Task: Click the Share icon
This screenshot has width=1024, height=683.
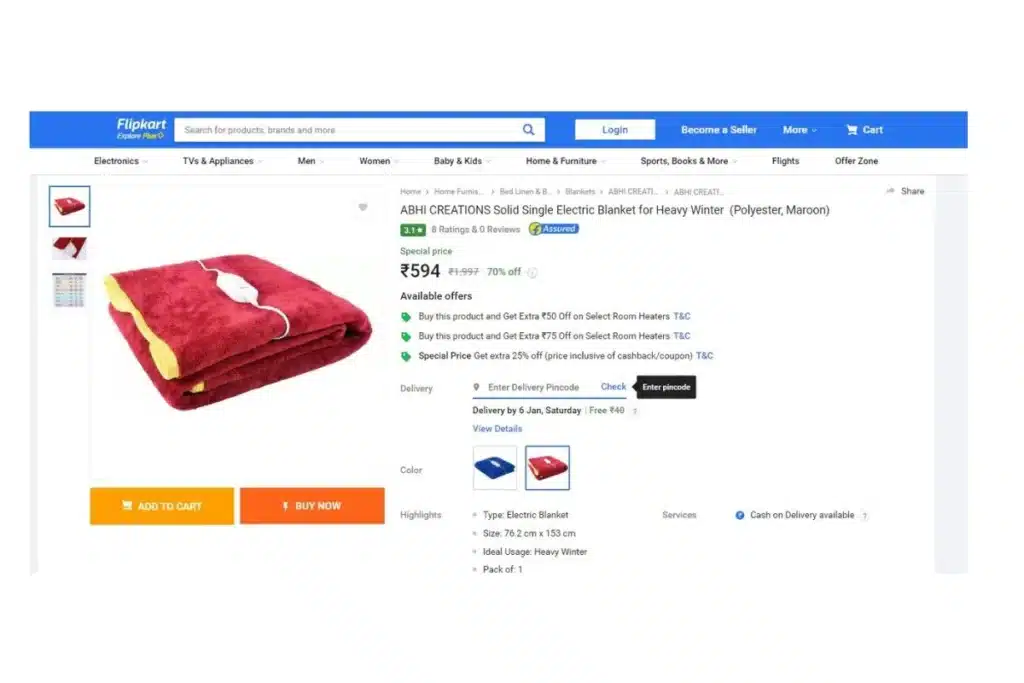Action: (890, 191)
